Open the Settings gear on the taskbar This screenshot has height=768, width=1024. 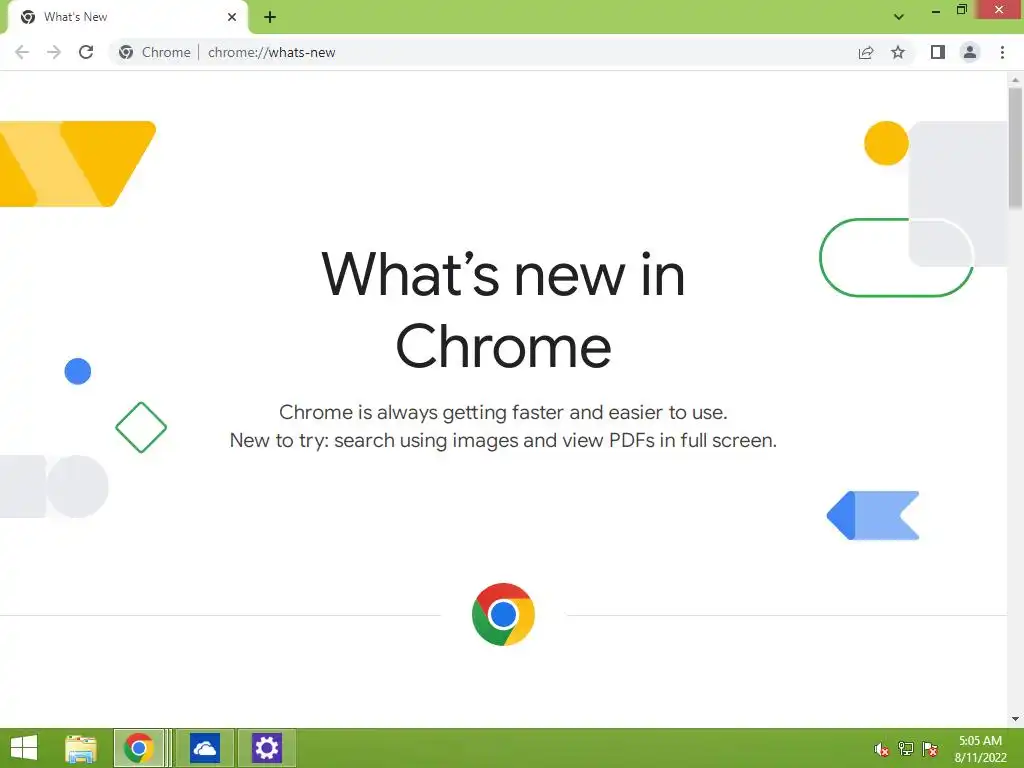click(266, 748)
